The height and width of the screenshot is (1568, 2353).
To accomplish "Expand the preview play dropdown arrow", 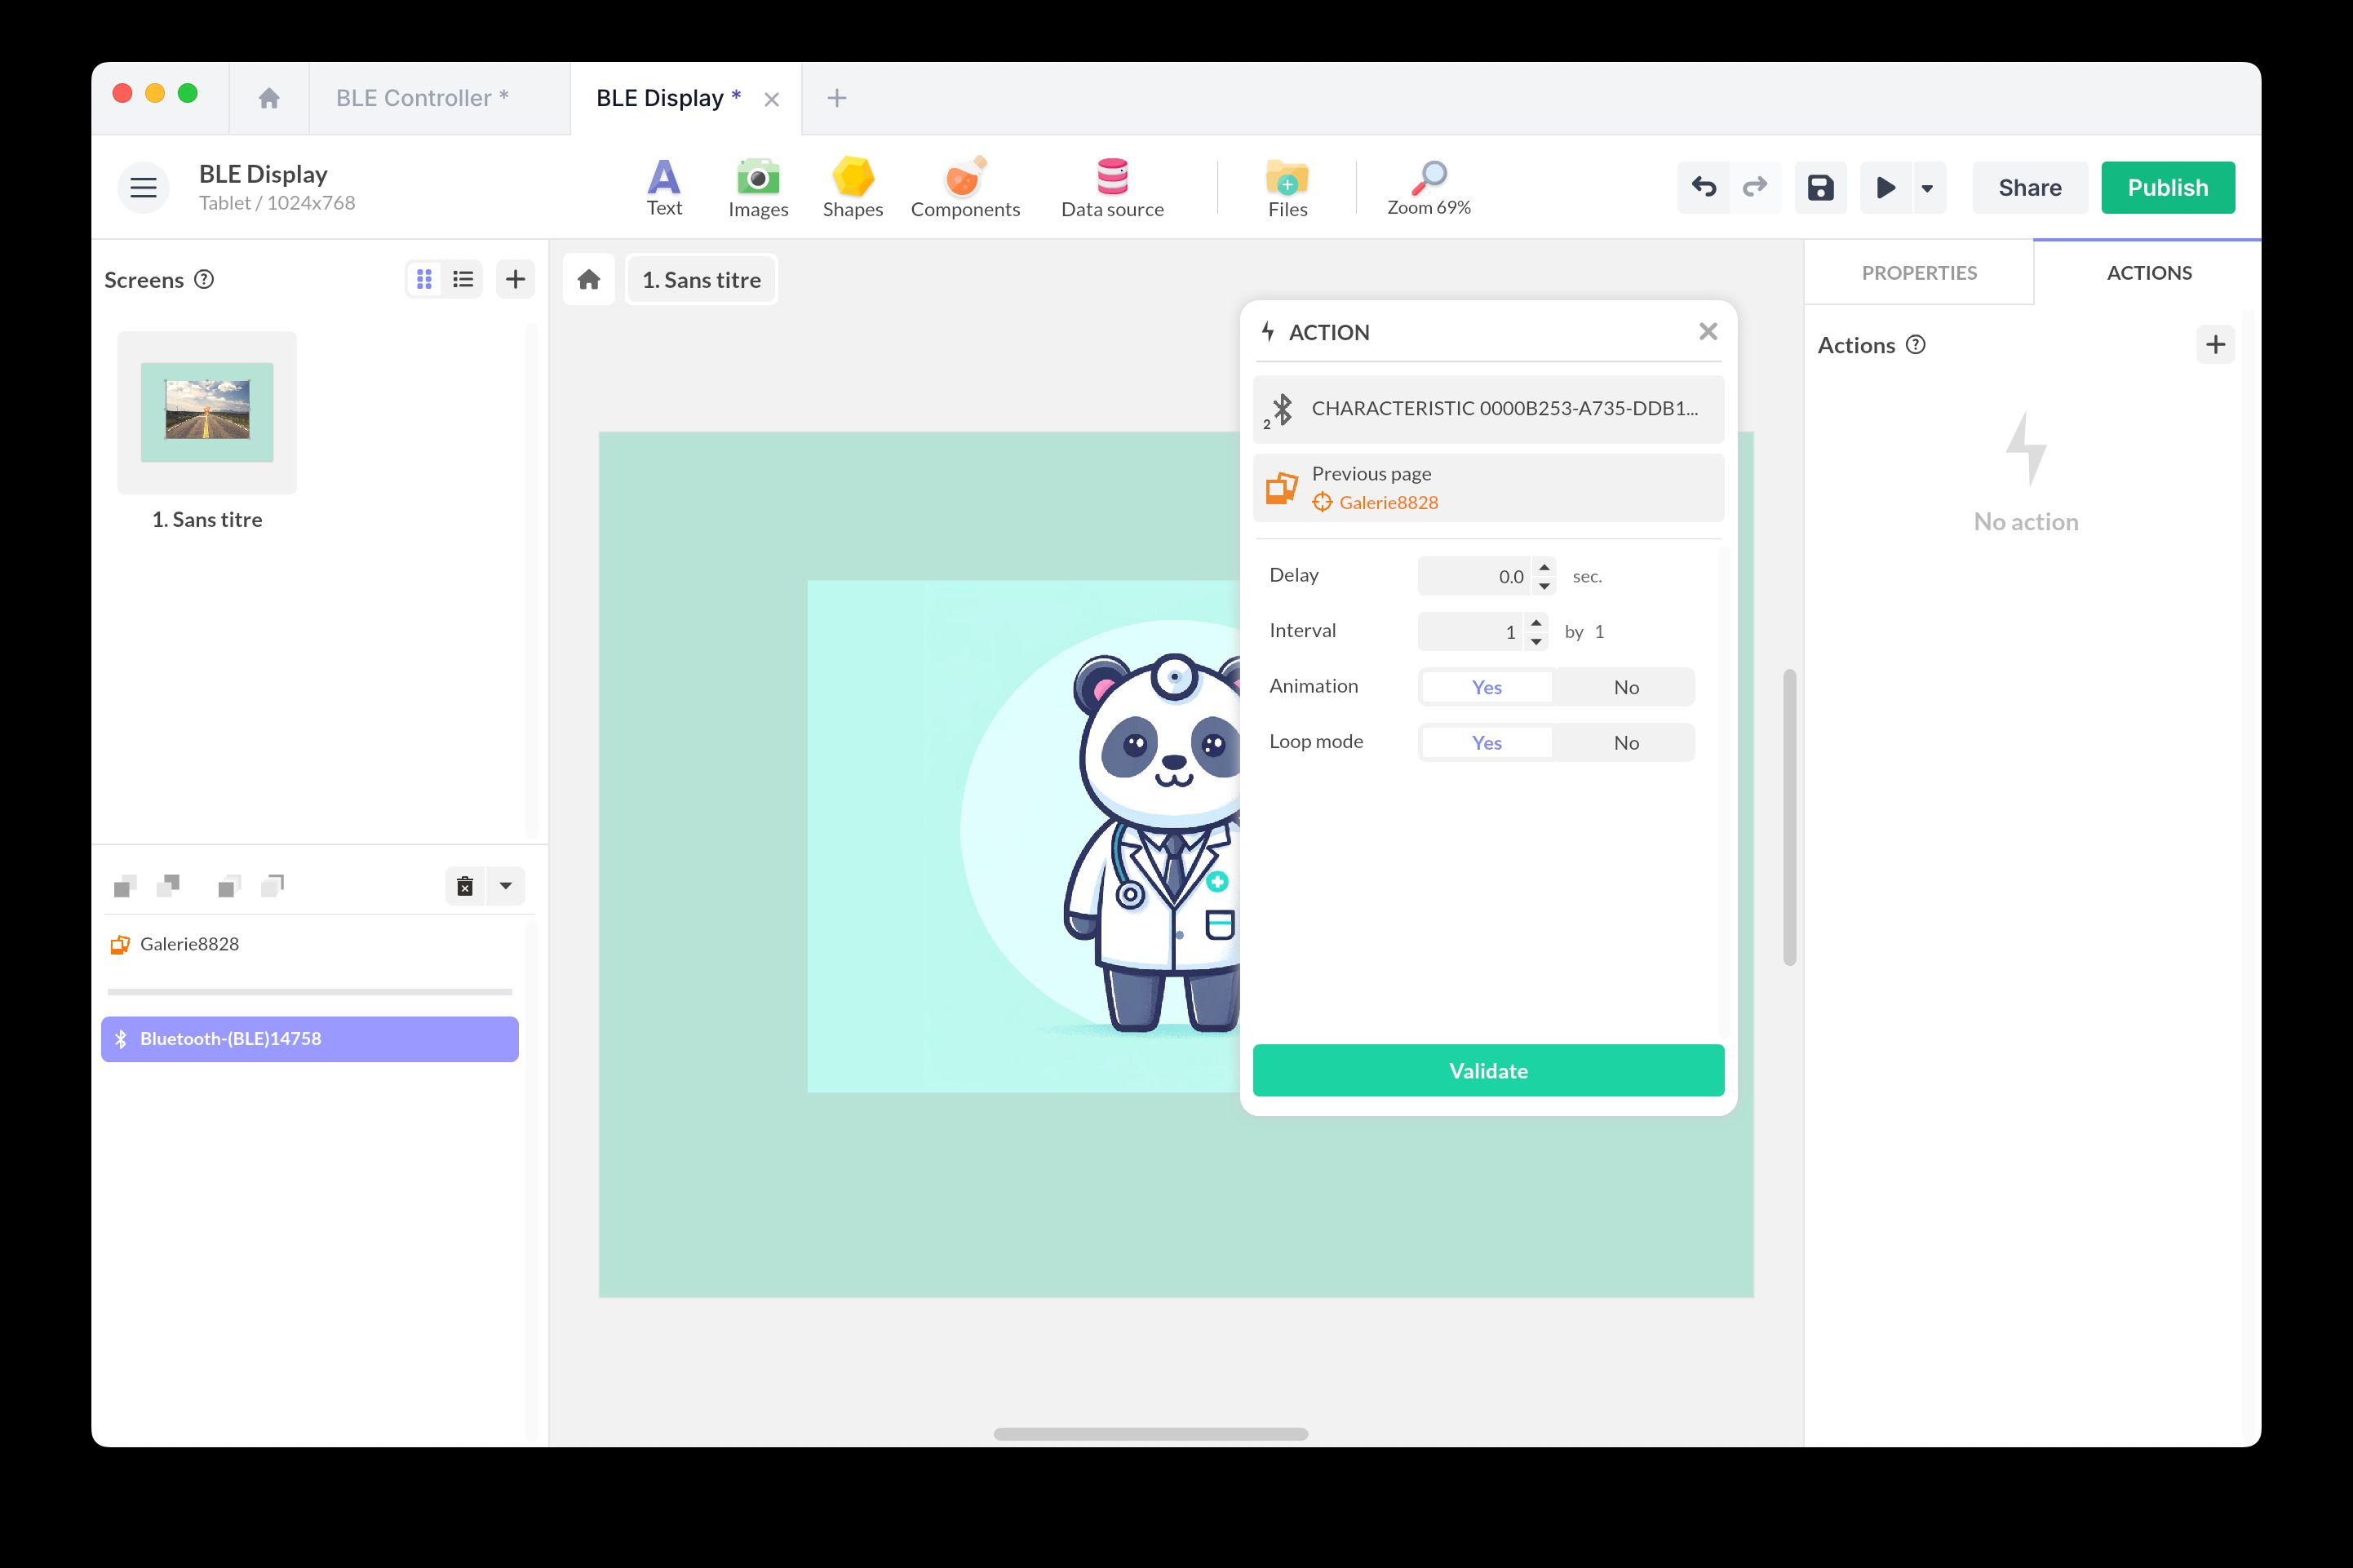I will [1926, 188].
